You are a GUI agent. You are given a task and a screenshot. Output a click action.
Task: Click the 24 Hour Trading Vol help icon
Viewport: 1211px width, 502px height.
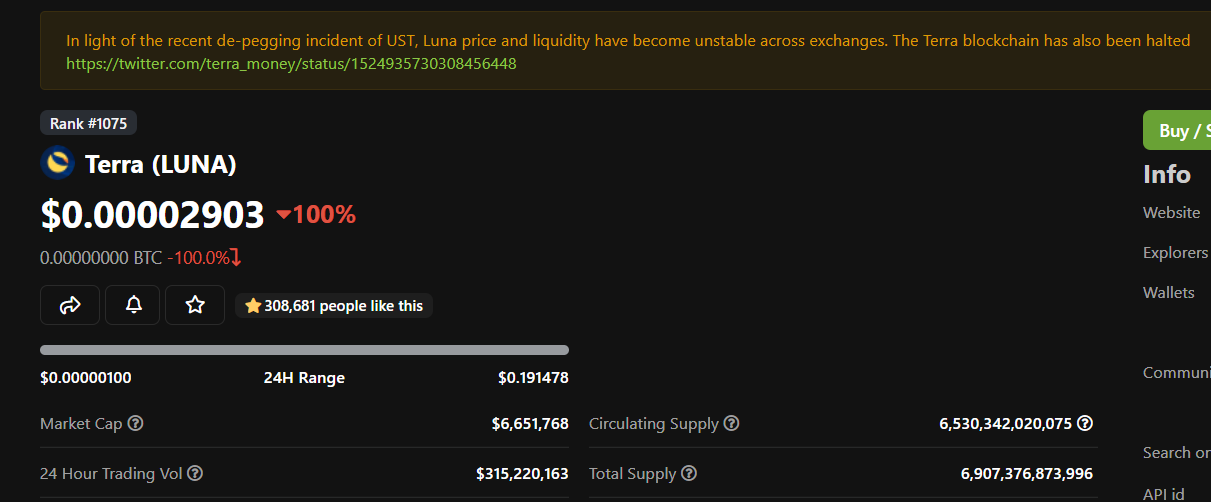195,473
